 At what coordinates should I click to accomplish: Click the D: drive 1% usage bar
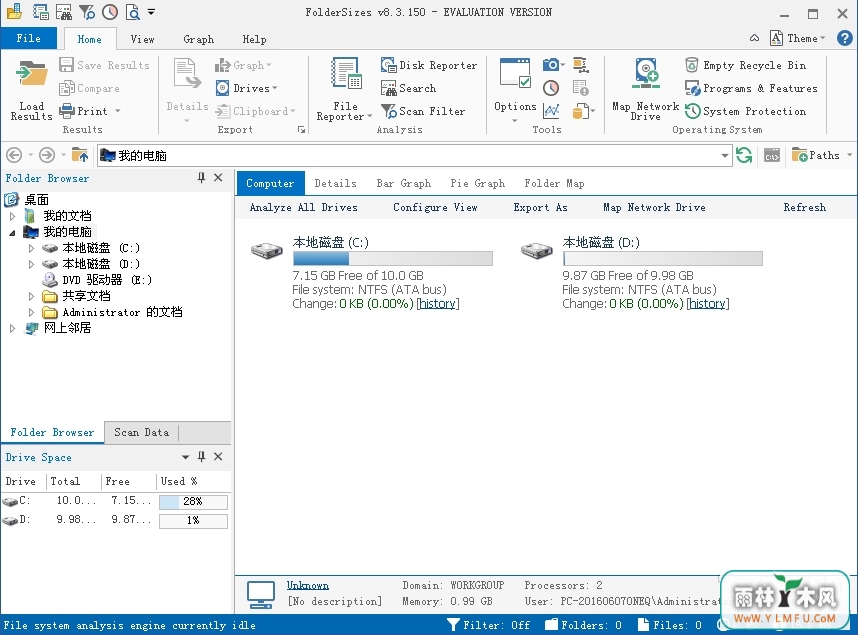tap(193, 521)
